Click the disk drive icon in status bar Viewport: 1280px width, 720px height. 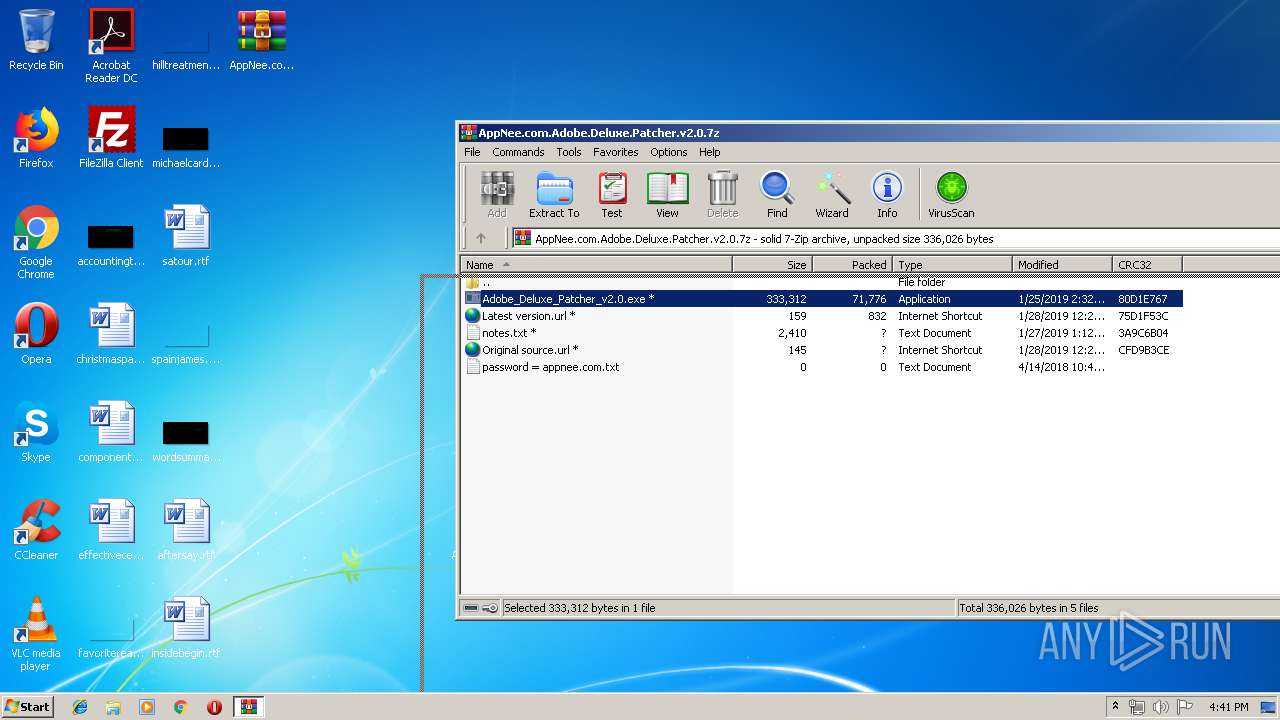[x=471, y=608]
